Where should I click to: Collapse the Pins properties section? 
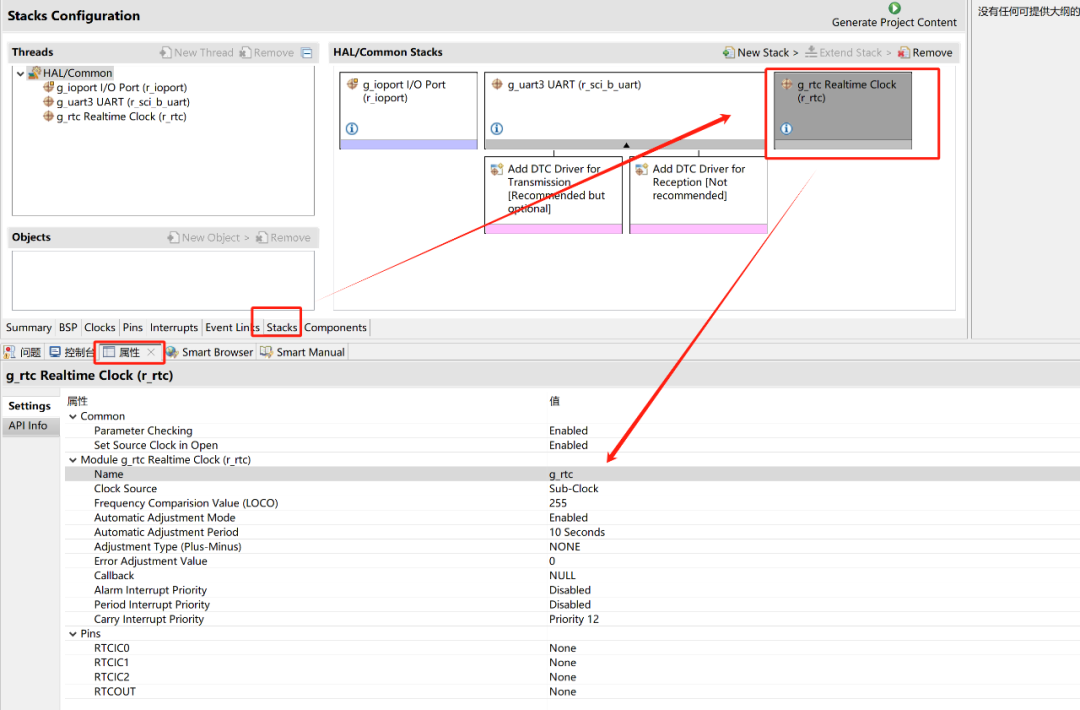pos(73,634)
